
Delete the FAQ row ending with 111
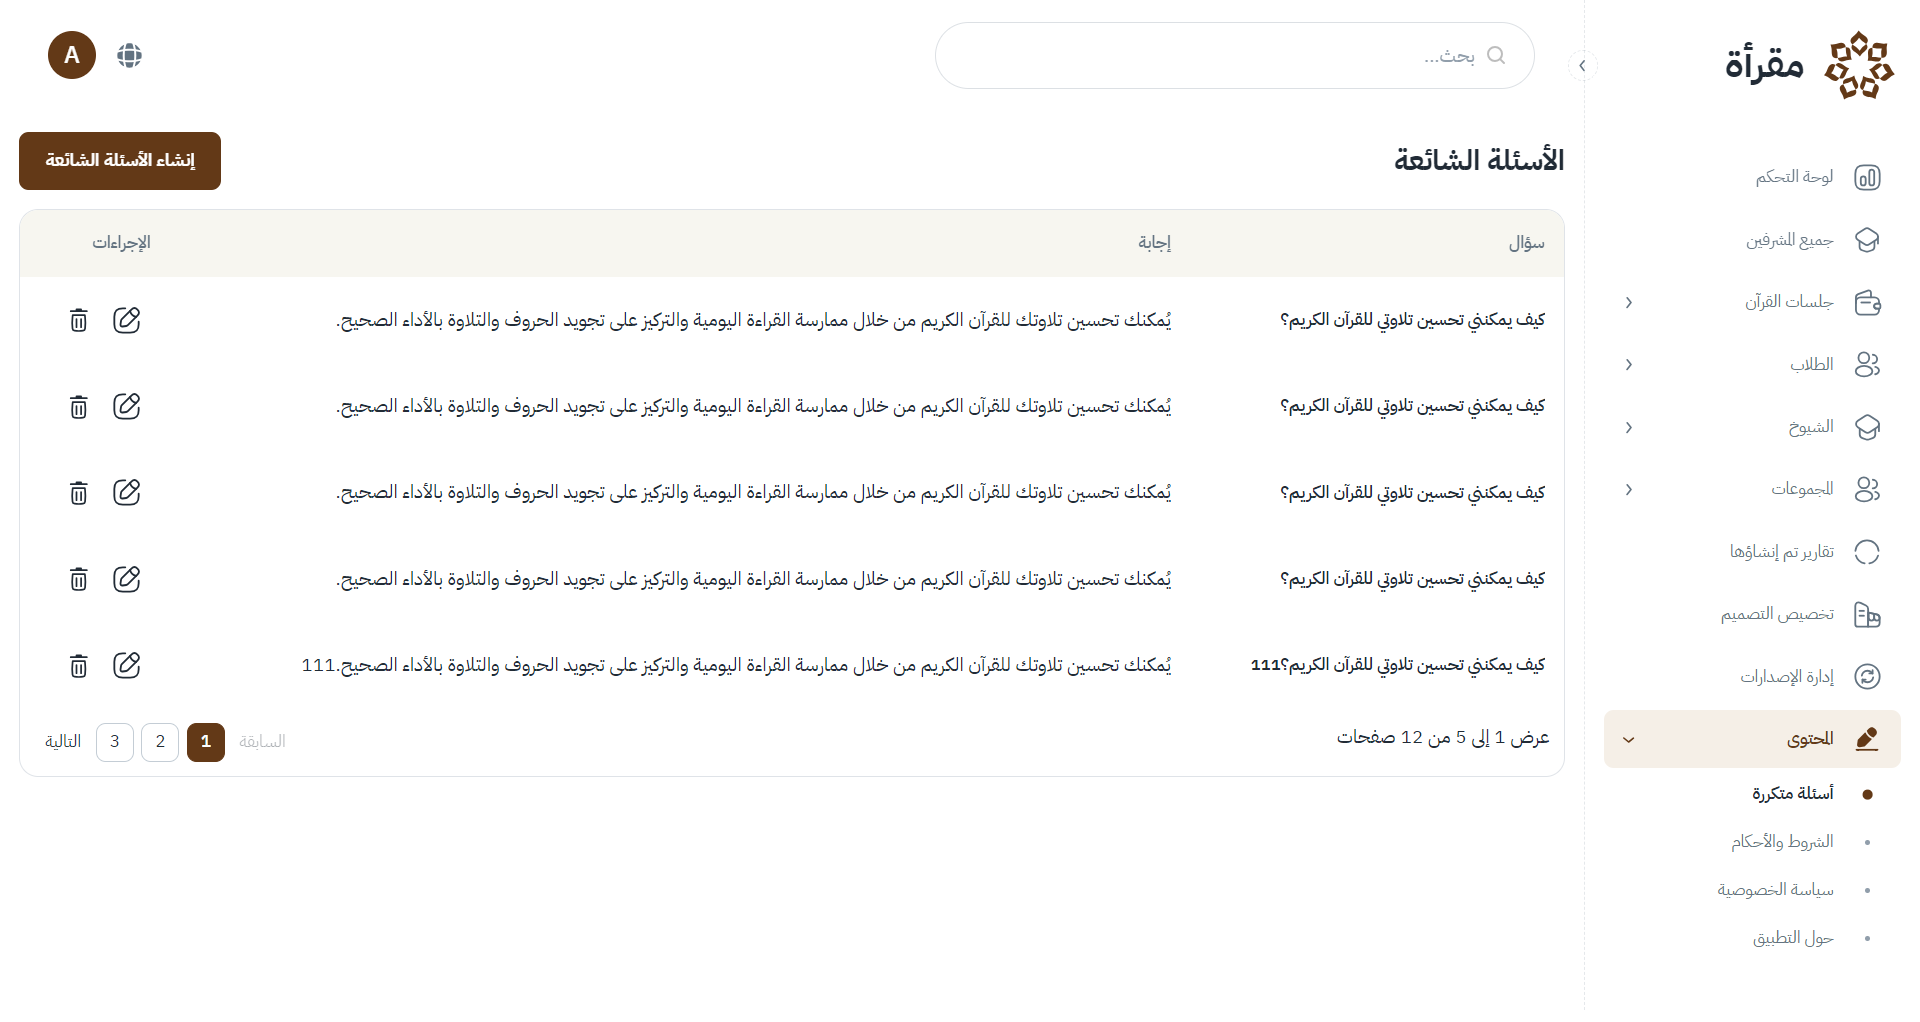point(78,666)
